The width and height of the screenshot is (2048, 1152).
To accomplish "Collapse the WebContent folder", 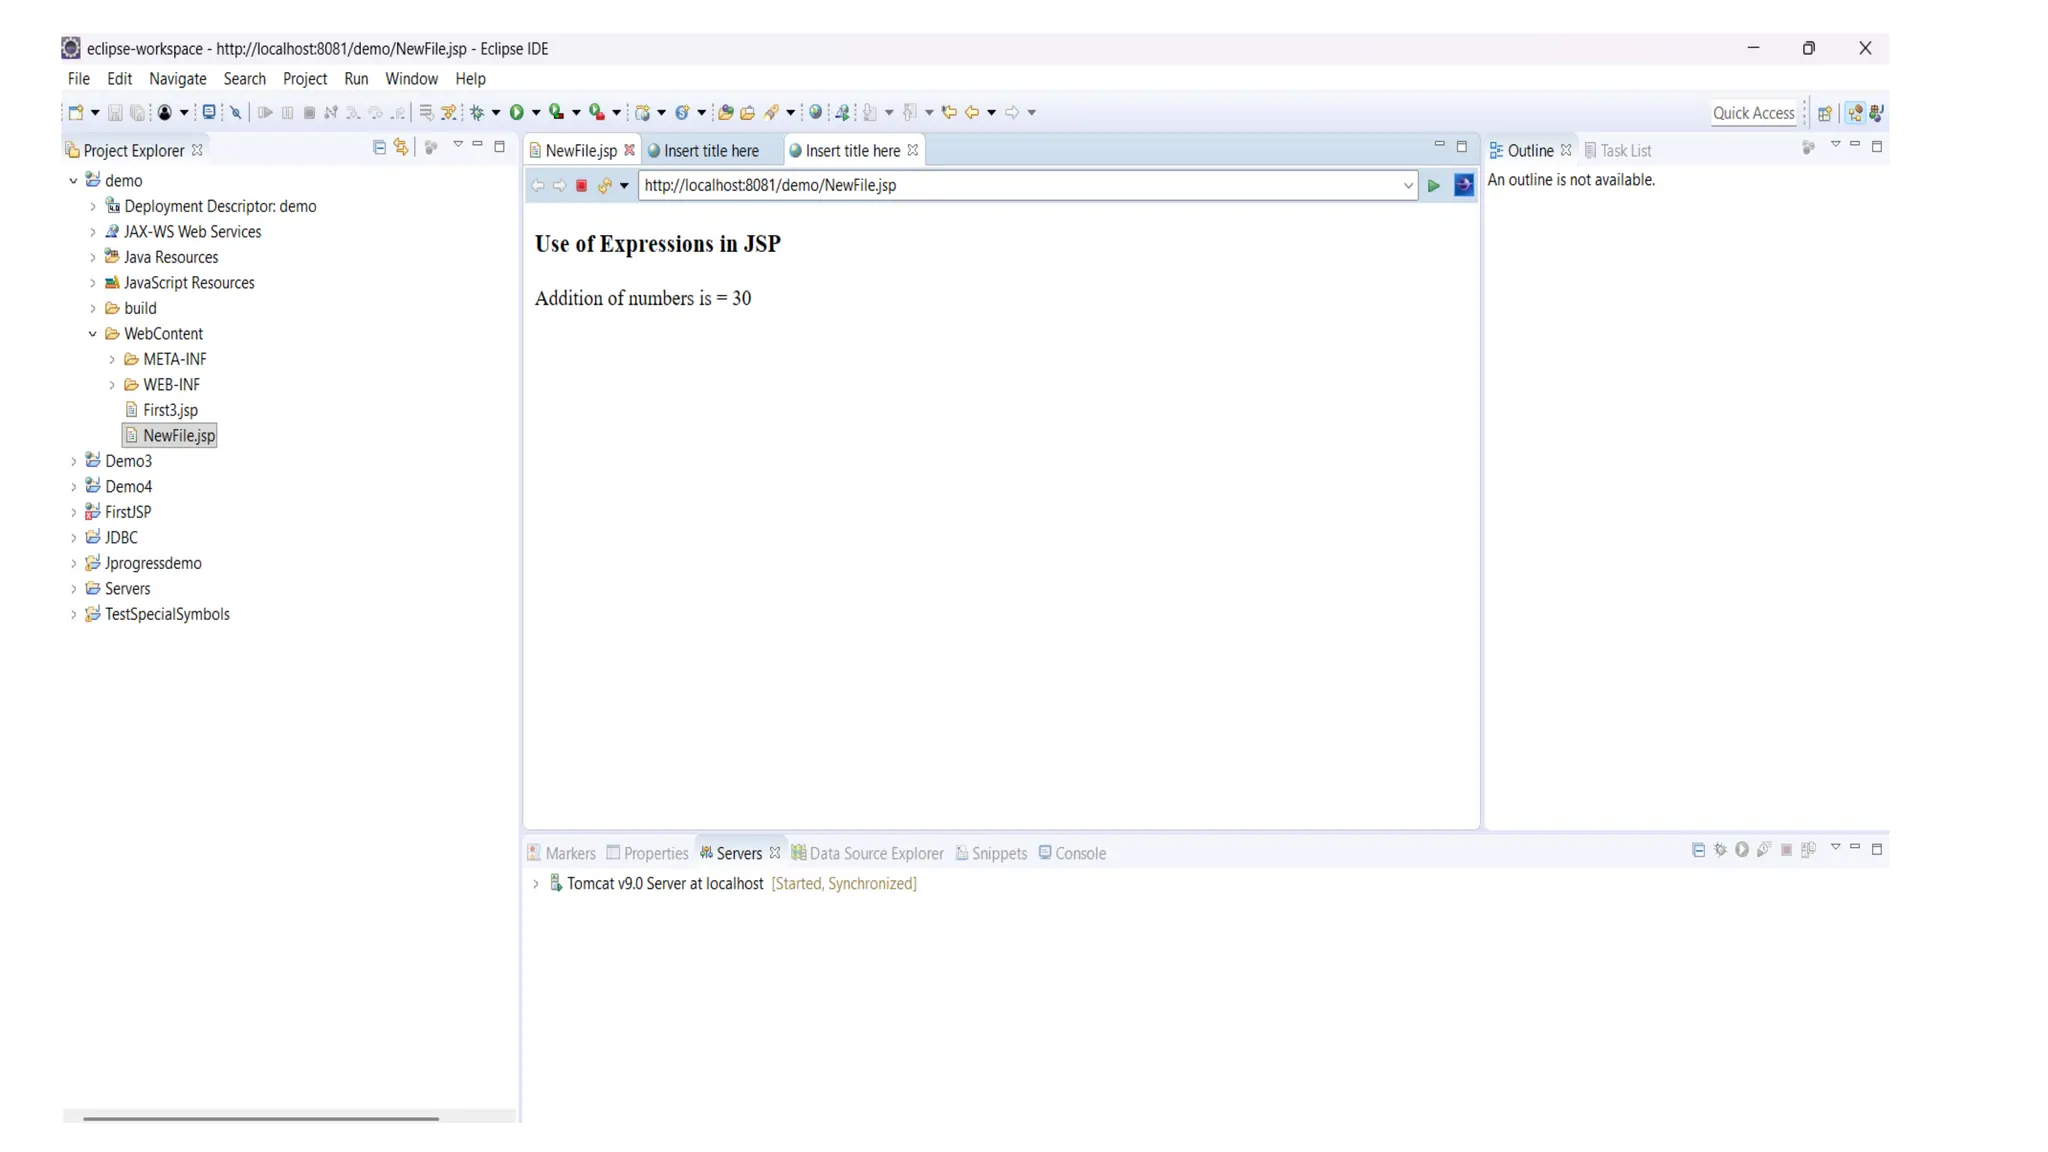I will [93, 334].
